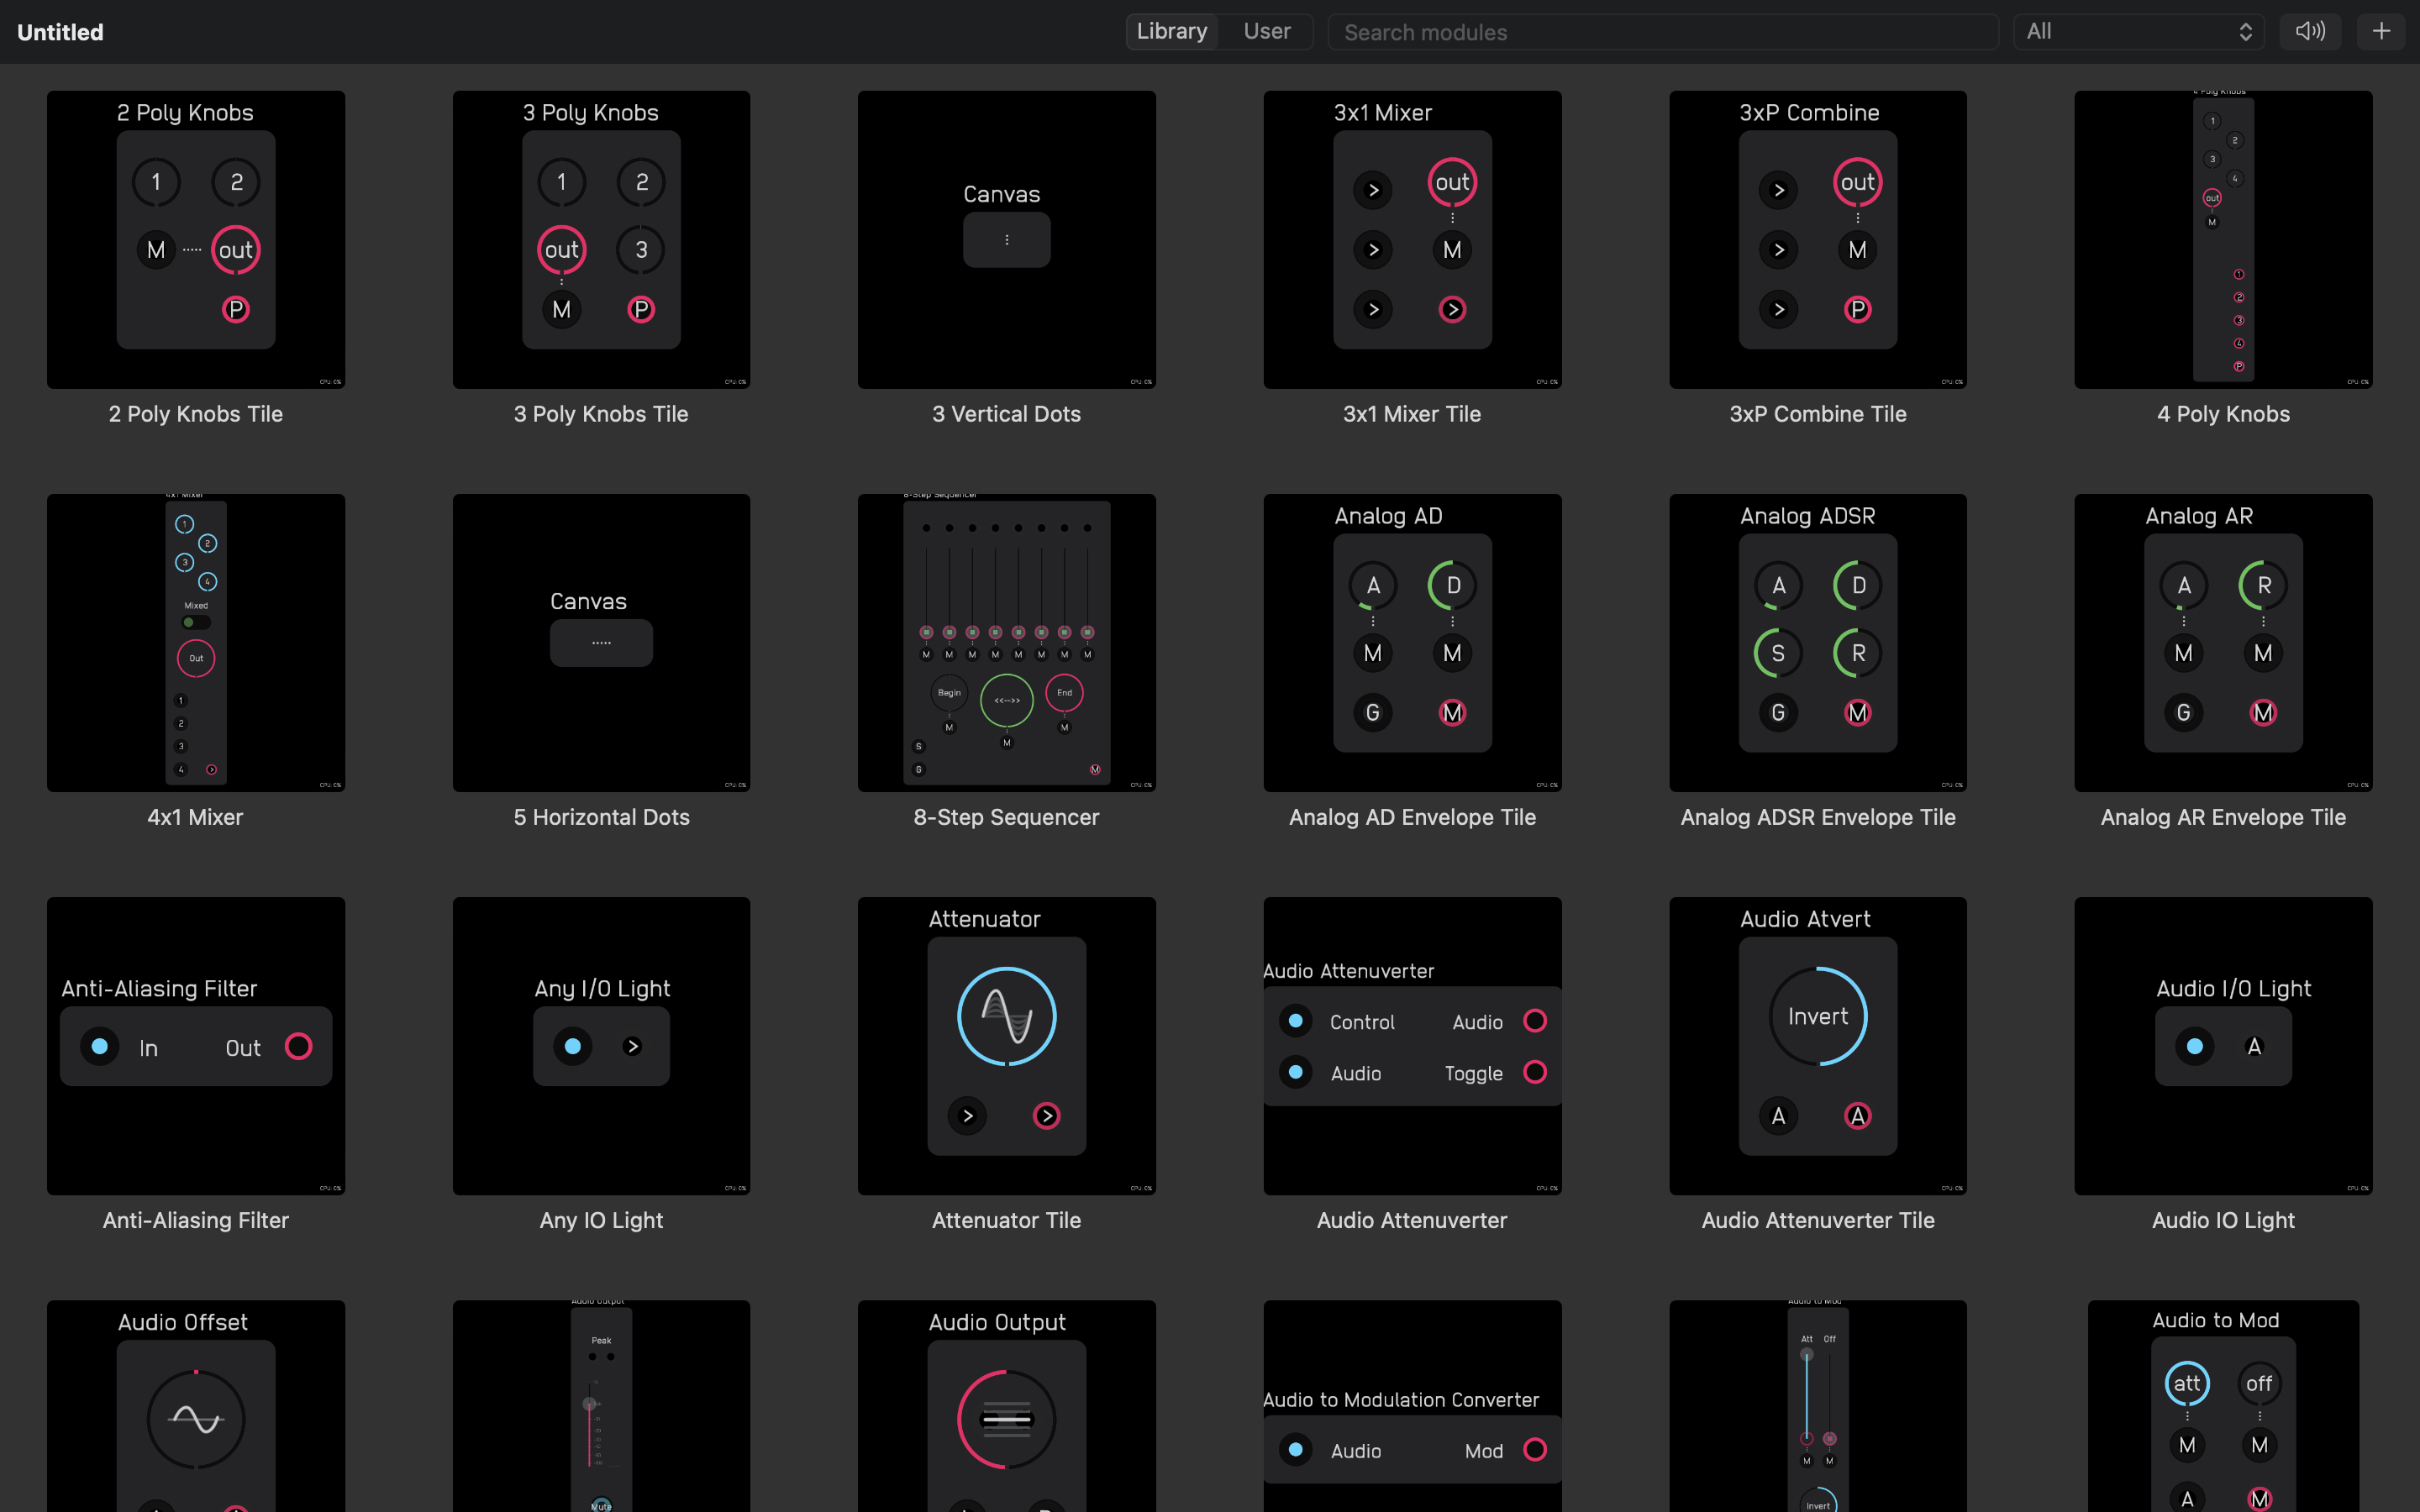The image size is (2420, 1512).
Task: Switch to the User tab
Action: point(1268,31)
